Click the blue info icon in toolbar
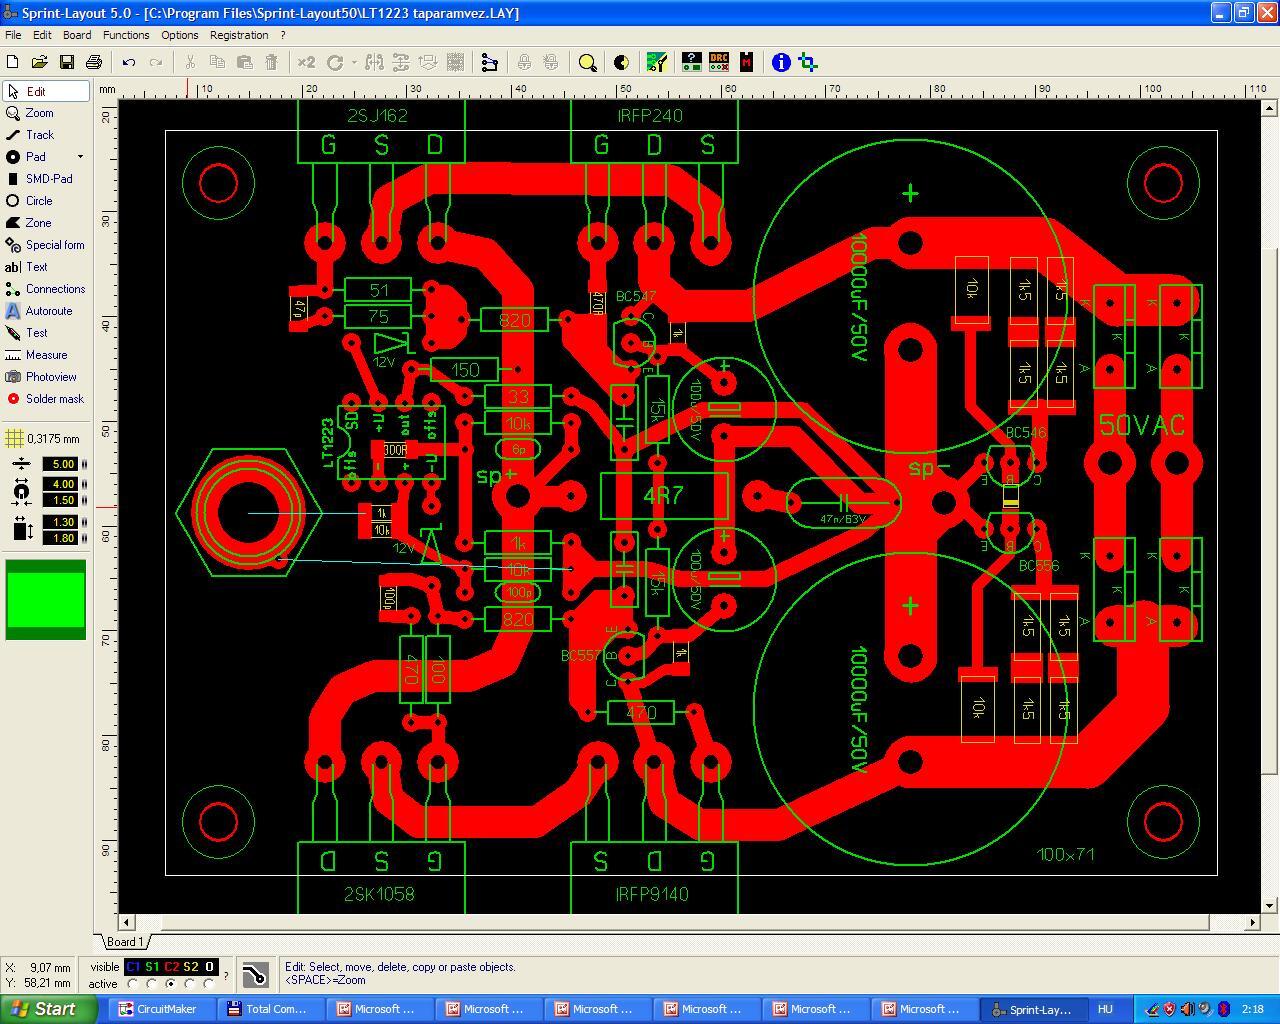The width and height of the screenshot is (1280, 1024). (781, 62)
